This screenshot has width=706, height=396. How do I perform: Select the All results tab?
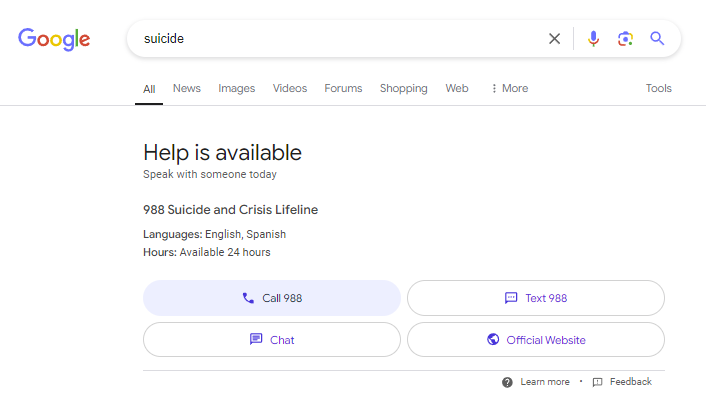[x=149, y=89]
